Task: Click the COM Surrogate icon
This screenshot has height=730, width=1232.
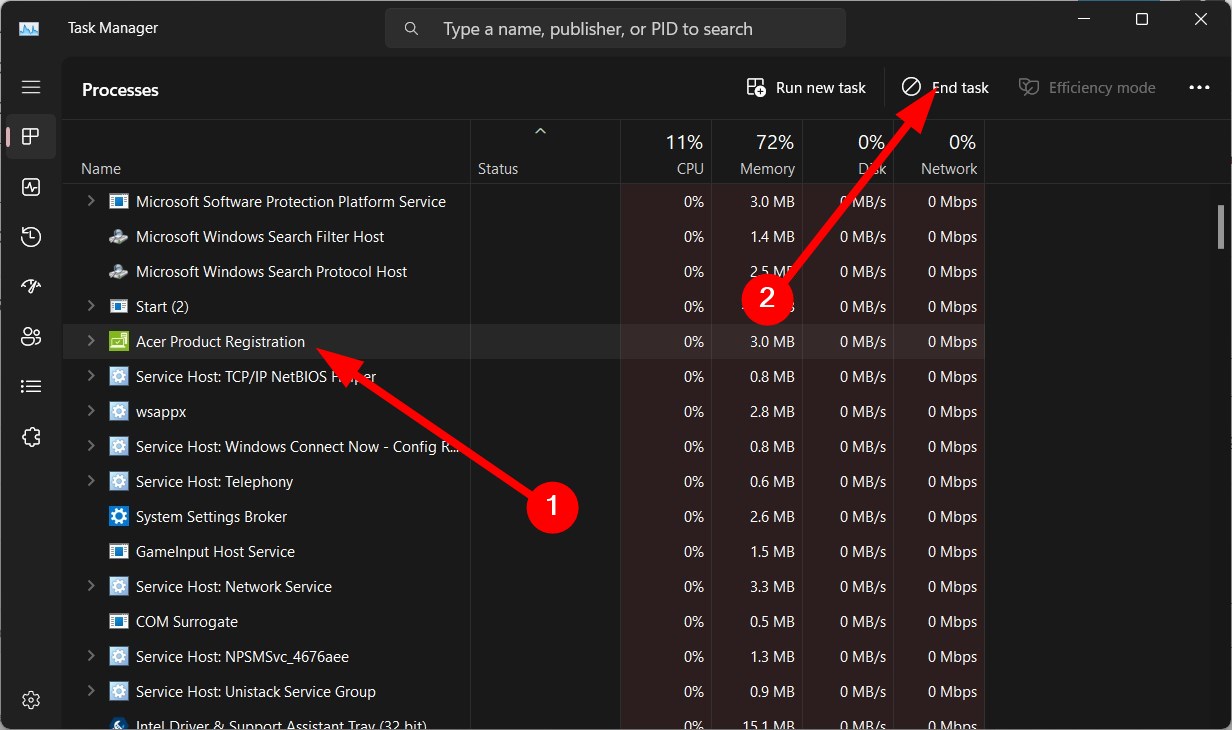Action: tap(119, 622)
